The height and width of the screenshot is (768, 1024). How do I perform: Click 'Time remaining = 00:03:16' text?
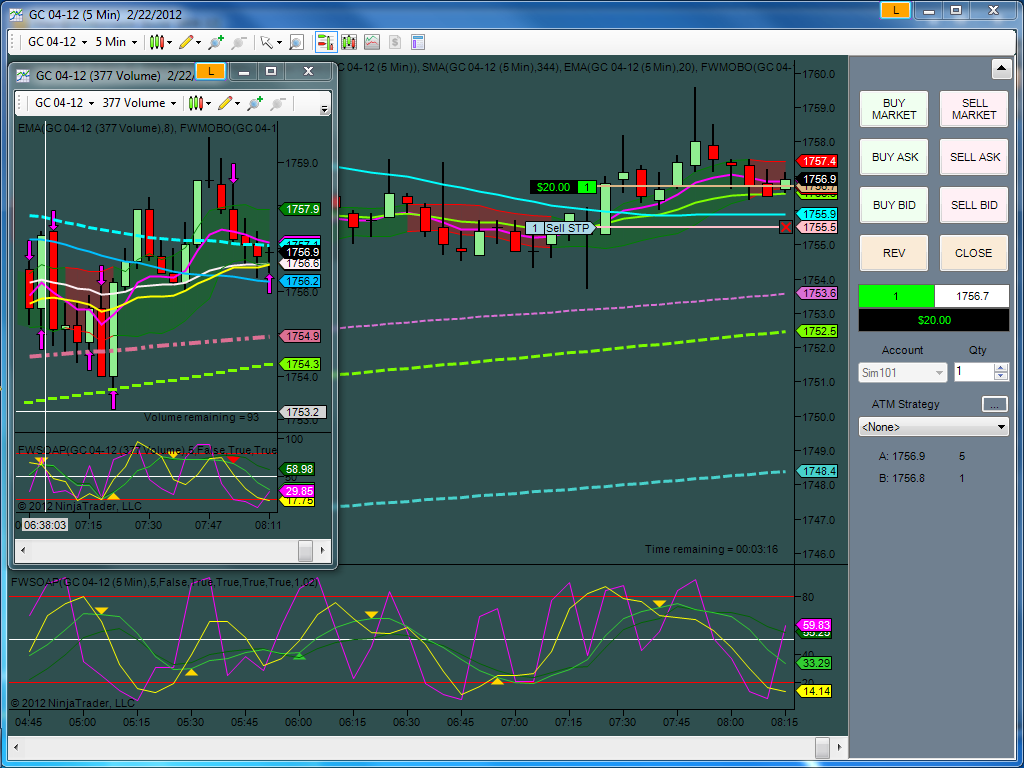pyautogui.click(x=711, y=549)
